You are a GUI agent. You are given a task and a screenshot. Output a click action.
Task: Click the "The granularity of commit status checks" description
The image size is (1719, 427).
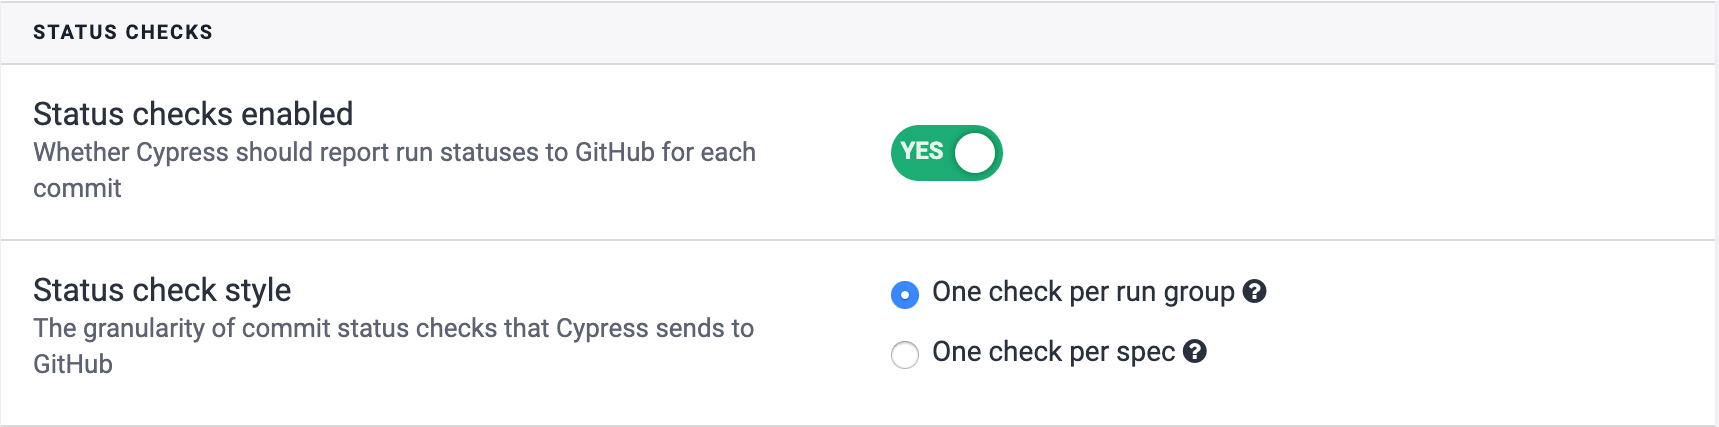point(290,328)
